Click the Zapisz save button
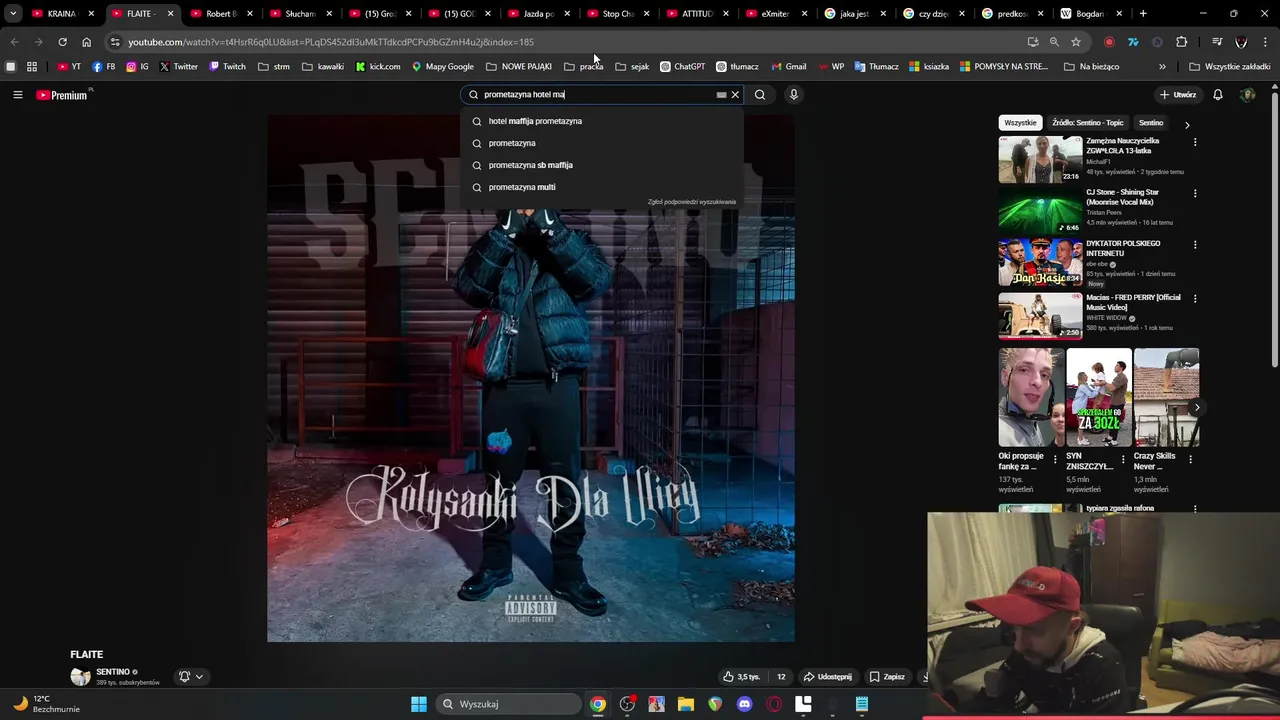 point(887,677)
